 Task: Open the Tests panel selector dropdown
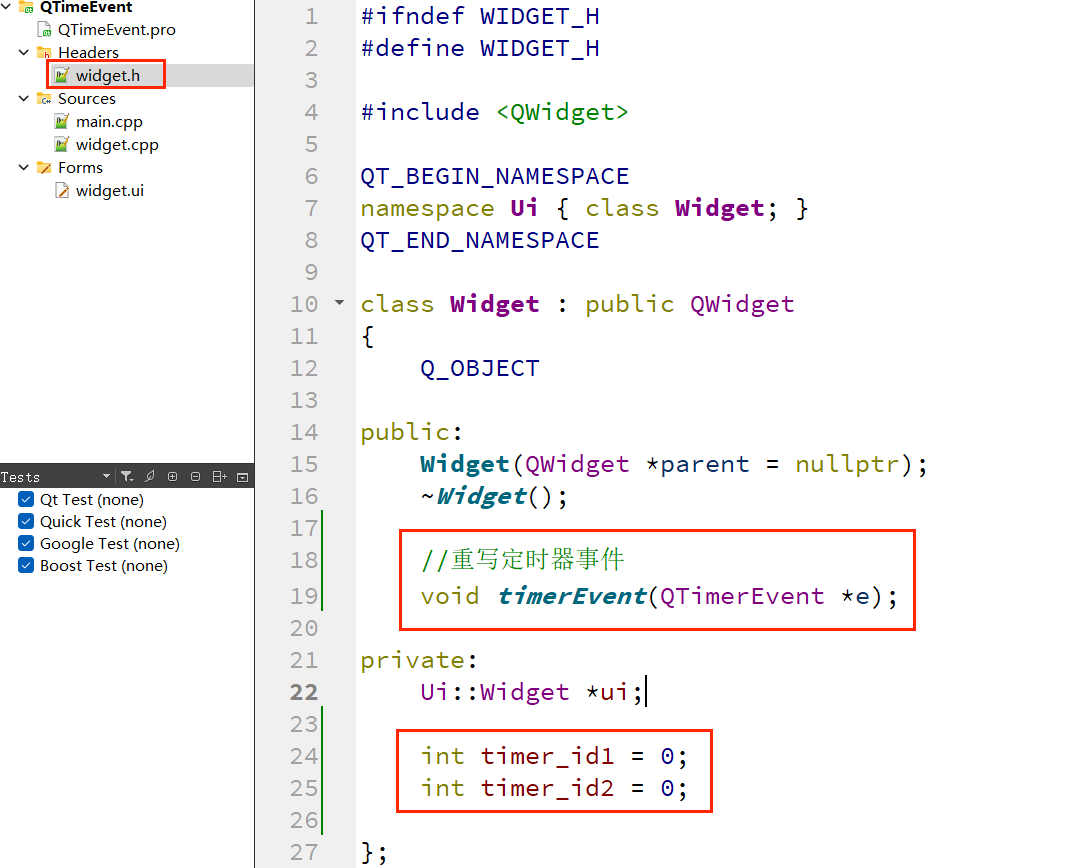click(x=106, y=476)
